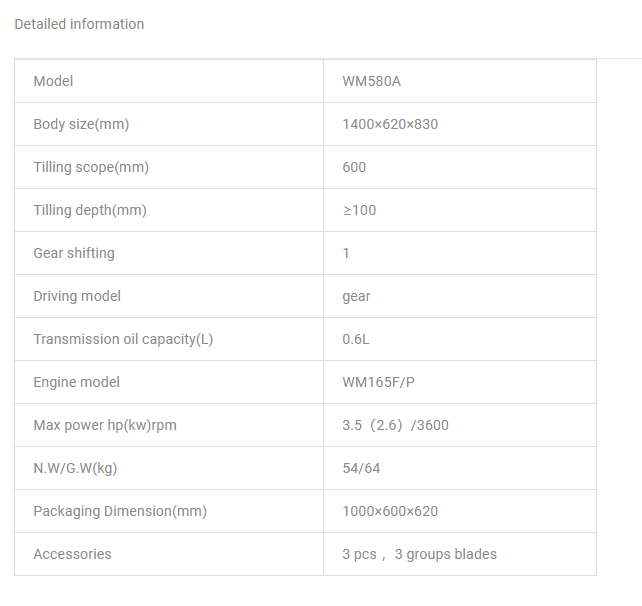
Task: Select the Gear shifting label
Action: click(74, 253)
